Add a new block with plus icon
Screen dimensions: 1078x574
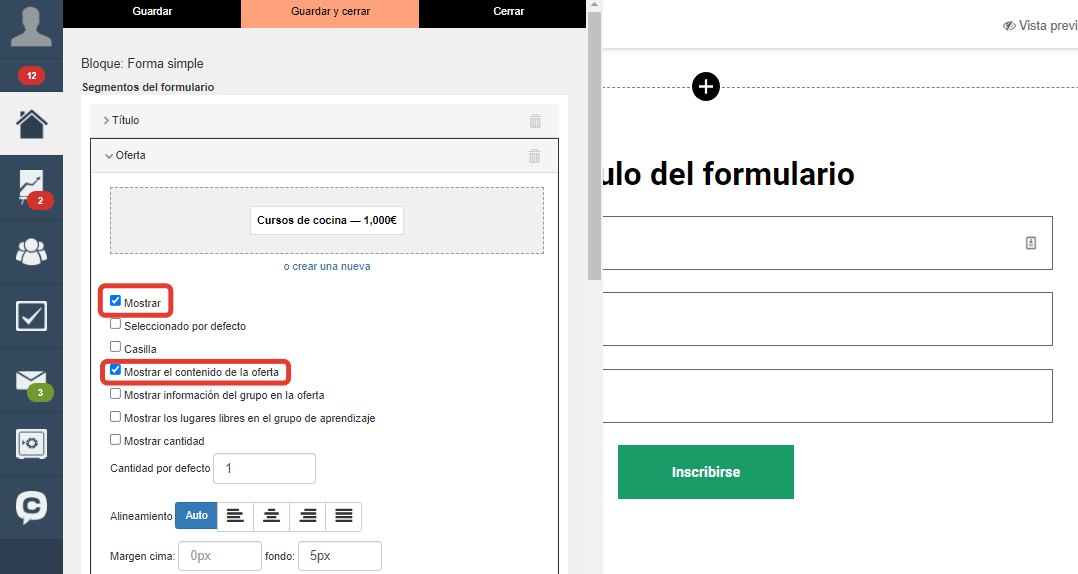click(x=705, y=87)
